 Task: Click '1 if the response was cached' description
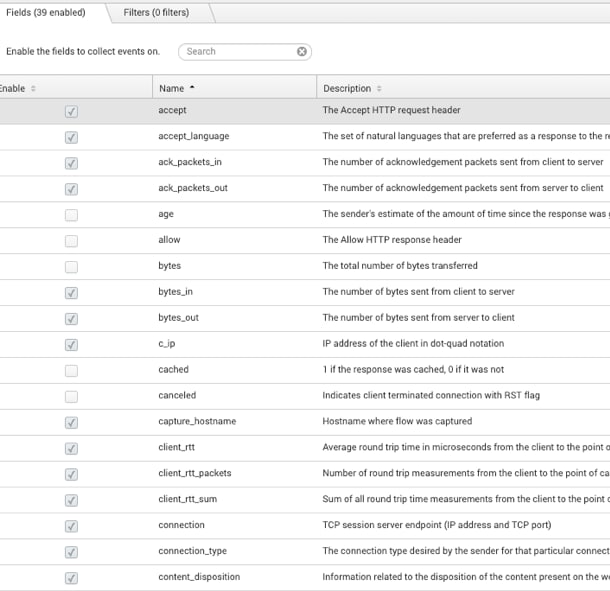[413, 369]
